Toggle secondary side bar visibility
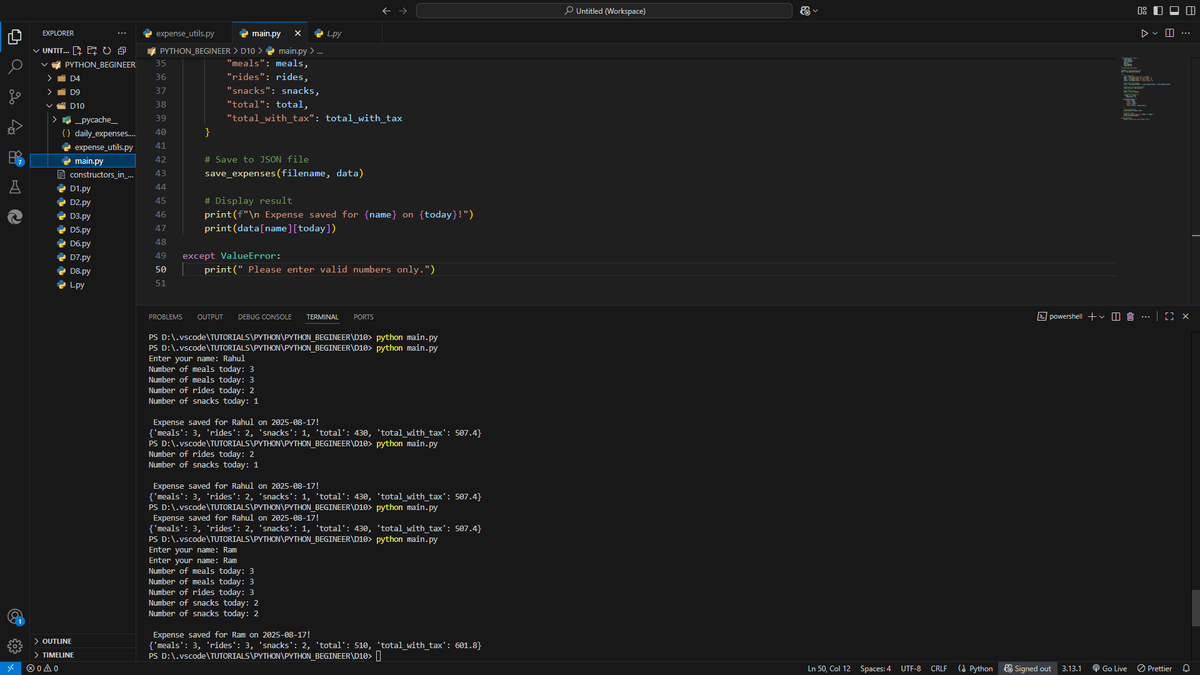 click(x=1189, y=11)
